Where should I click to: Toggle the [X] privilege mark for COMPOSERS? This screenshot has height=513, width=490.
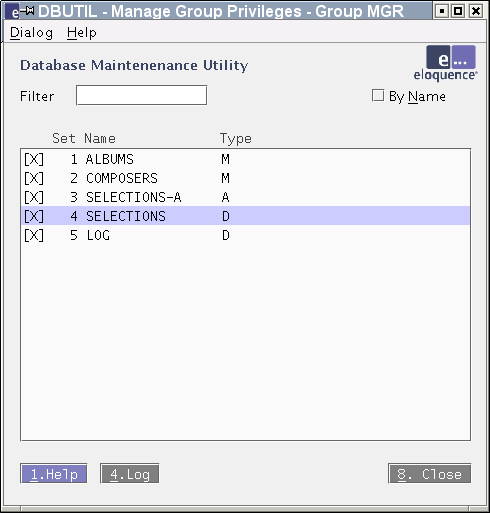[x=34, y=178]
